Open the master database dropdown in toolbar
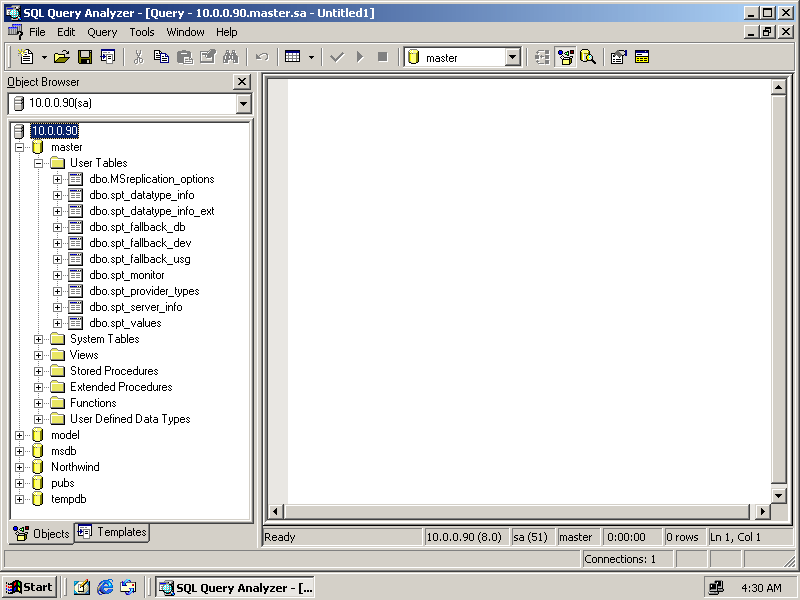Image resolution: width=800 pixels, height=600 pixels. coord(512,57)
